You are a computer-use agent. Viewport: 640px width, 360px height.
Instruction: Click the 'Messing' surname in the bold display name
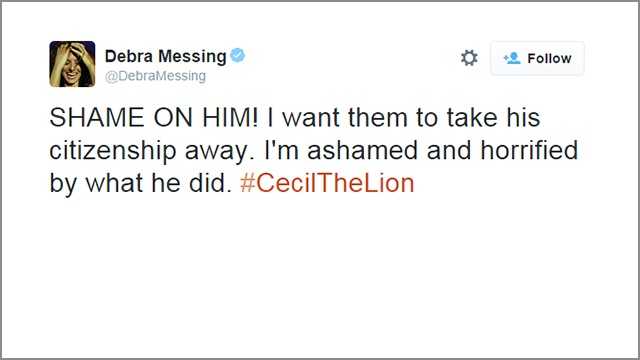pos(192,57)
